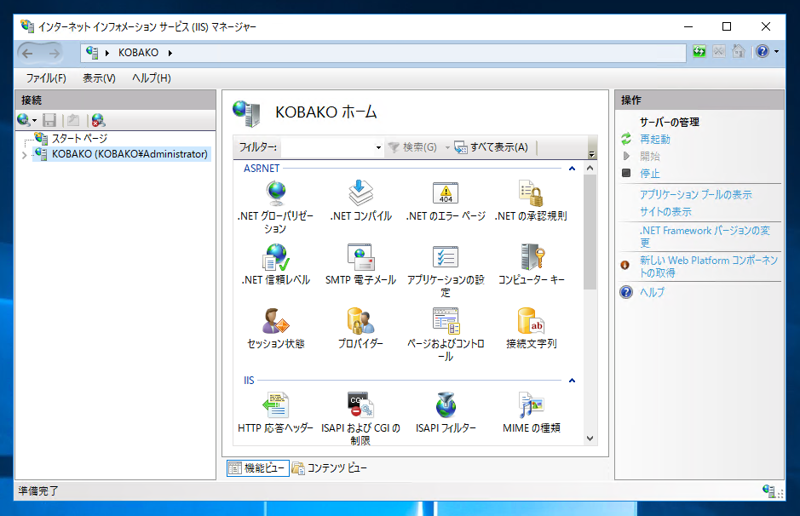Open .NET の承認規則 feature
The image size is (800, 516).
[x=531, y=201]
